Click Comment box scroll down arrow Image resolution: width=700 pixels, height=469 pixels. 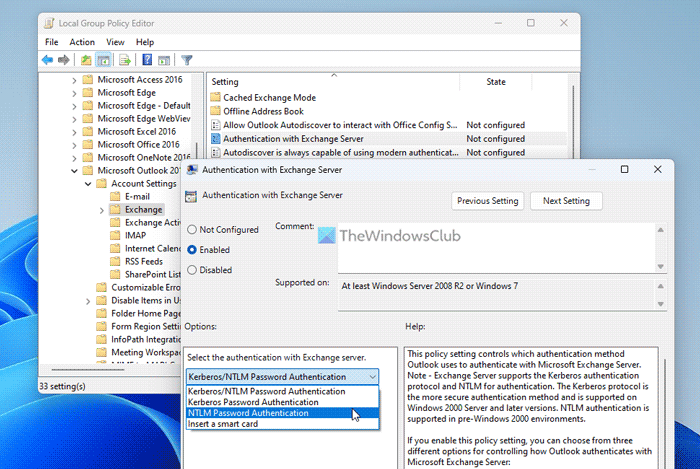click(x=661, y=266)
